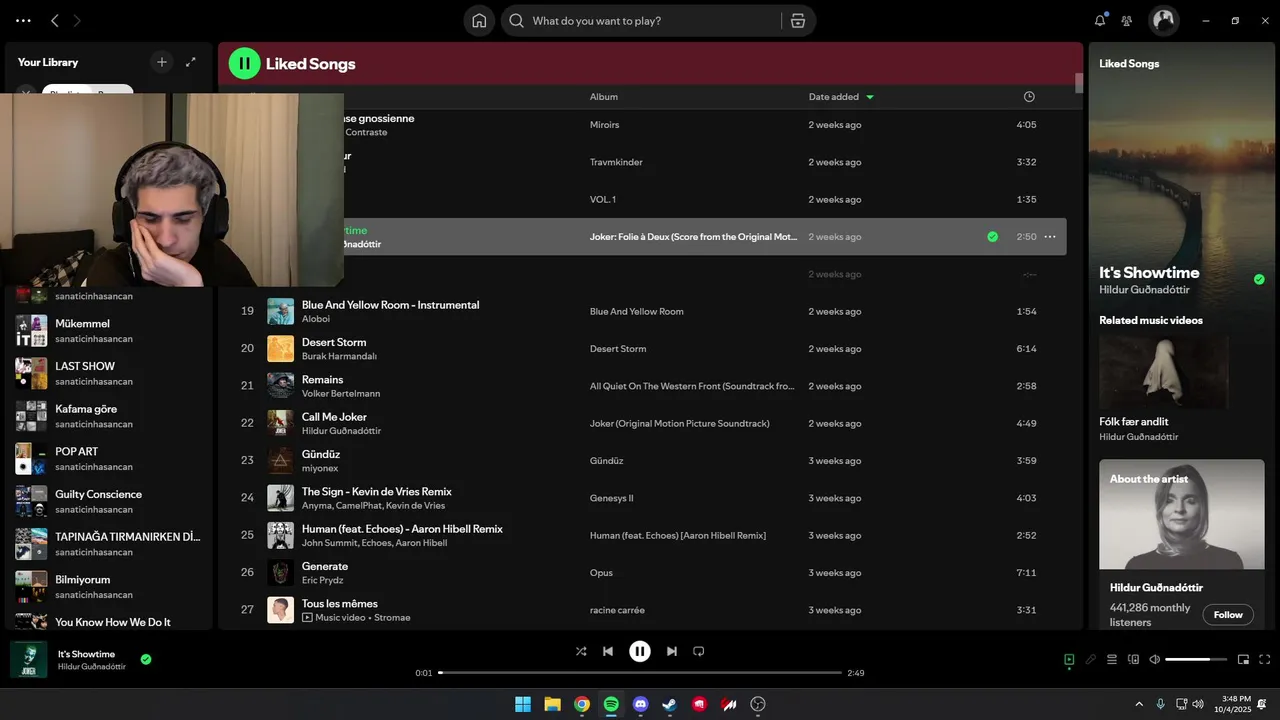Open the Opus album link
The image size is (1280, 720).
click(601, 573)
